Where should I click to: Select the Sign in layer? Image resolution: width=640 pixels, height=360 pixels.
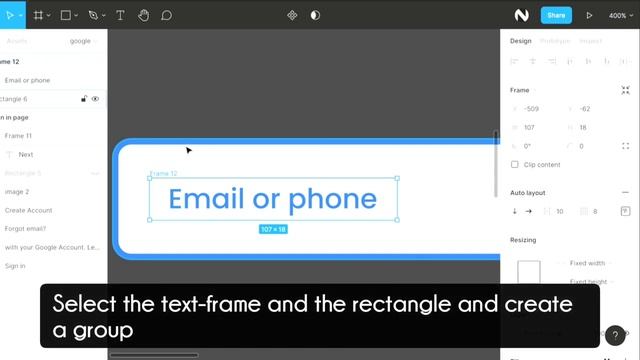point(15,266)
